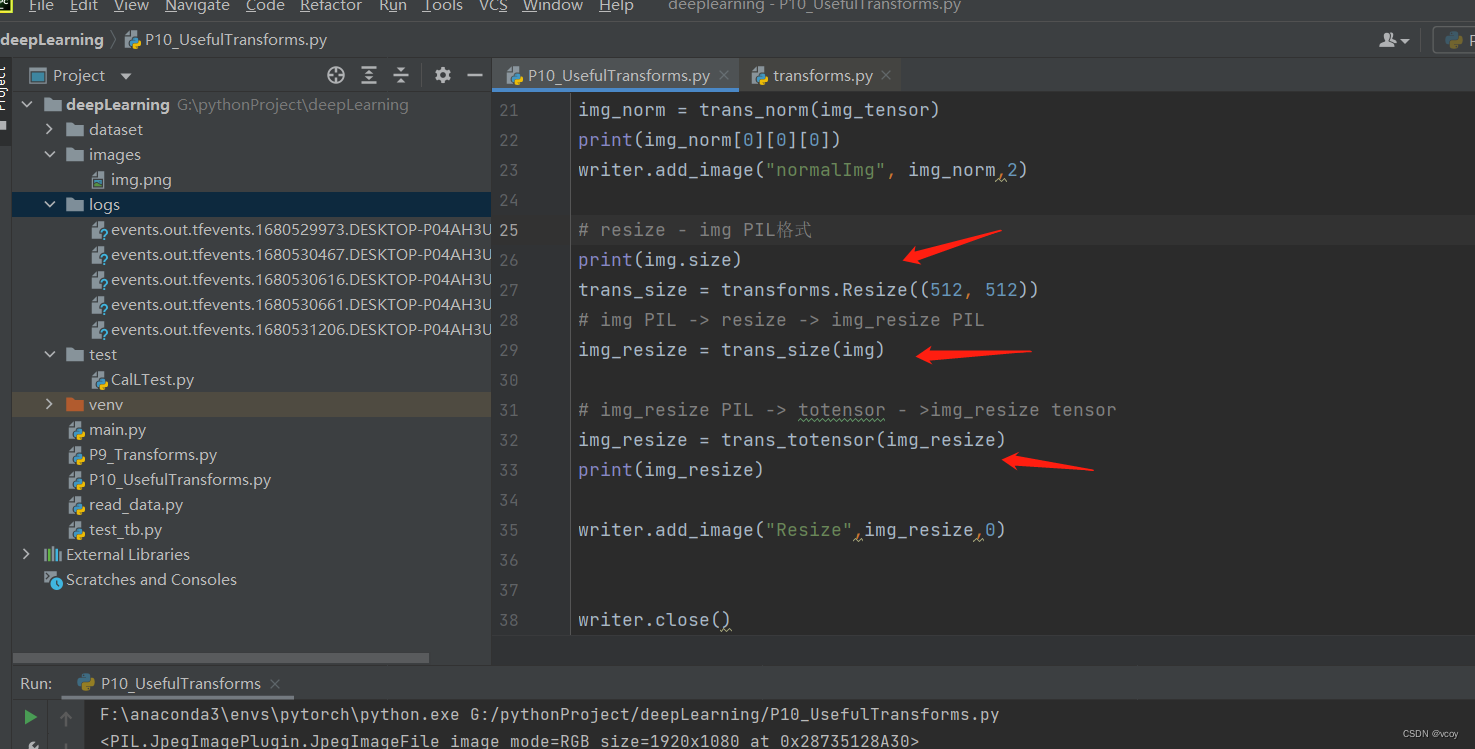
Task: Click Expand All icon in Project panel
Action: click(x=369, y=75)
